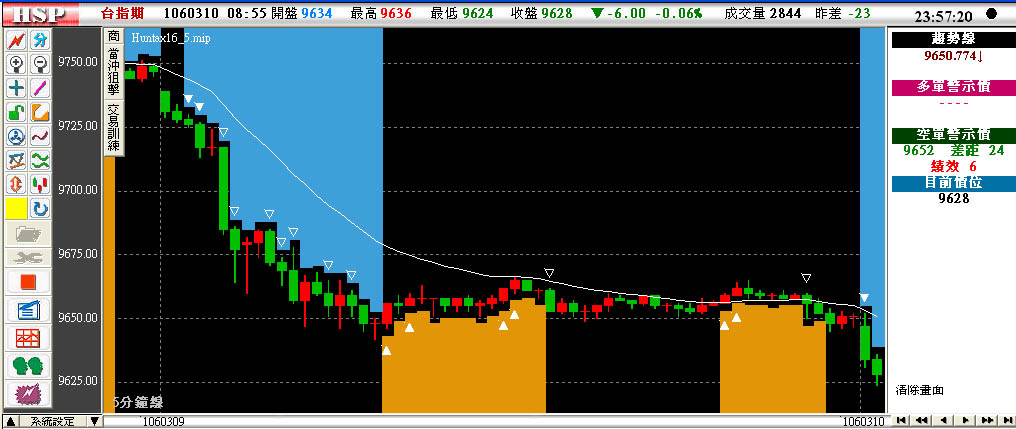The image size is (1016, 429).
Task: Click the grayed-out wrench tools icon
Action: (x=28, y=258)
